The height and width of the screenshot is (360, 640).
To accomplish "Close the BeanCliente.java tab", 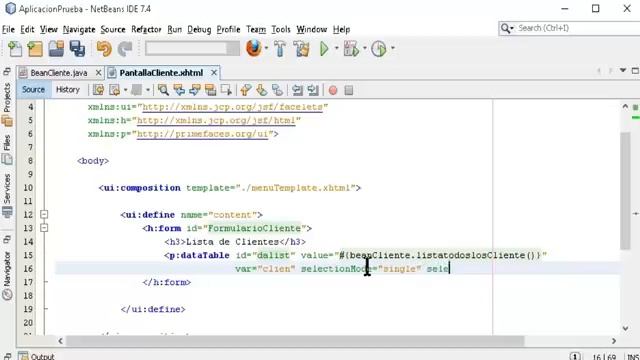I will point(98,73).
